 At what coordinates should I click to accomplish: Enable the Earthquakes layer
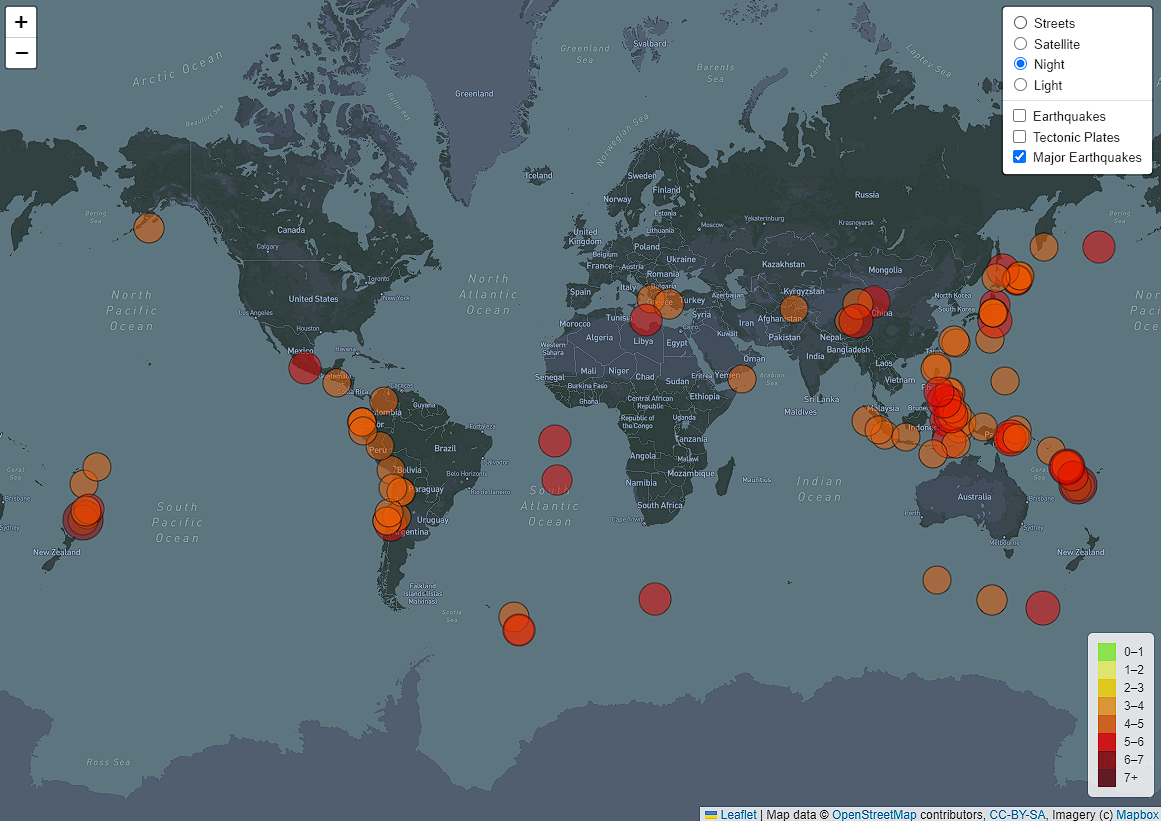tap(1019, 115)
